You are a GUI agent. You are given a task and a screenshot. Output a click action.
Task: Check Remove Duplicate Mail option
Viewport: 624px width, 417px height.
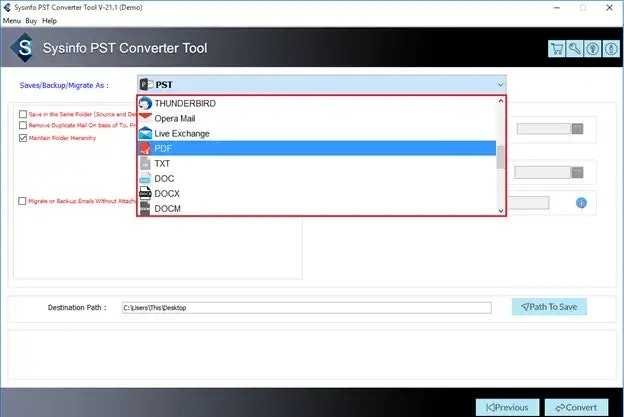pyautogui.click(x=23, y=125)
